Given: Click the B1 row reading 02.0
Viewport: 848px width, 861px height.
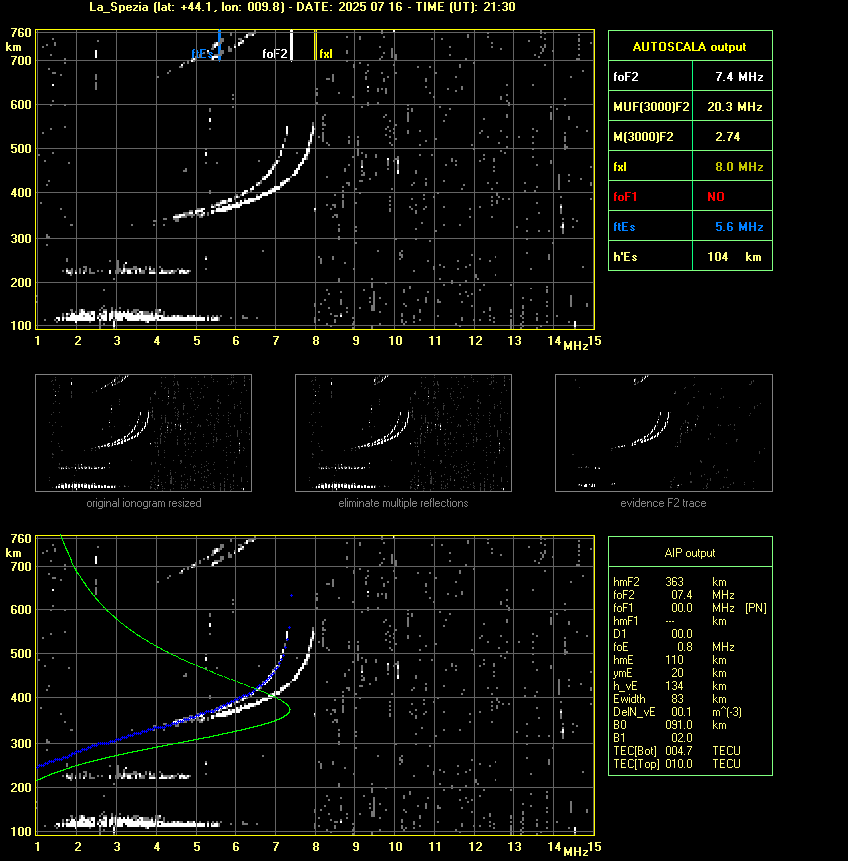Looking at the screenshot, I should 653,738.
